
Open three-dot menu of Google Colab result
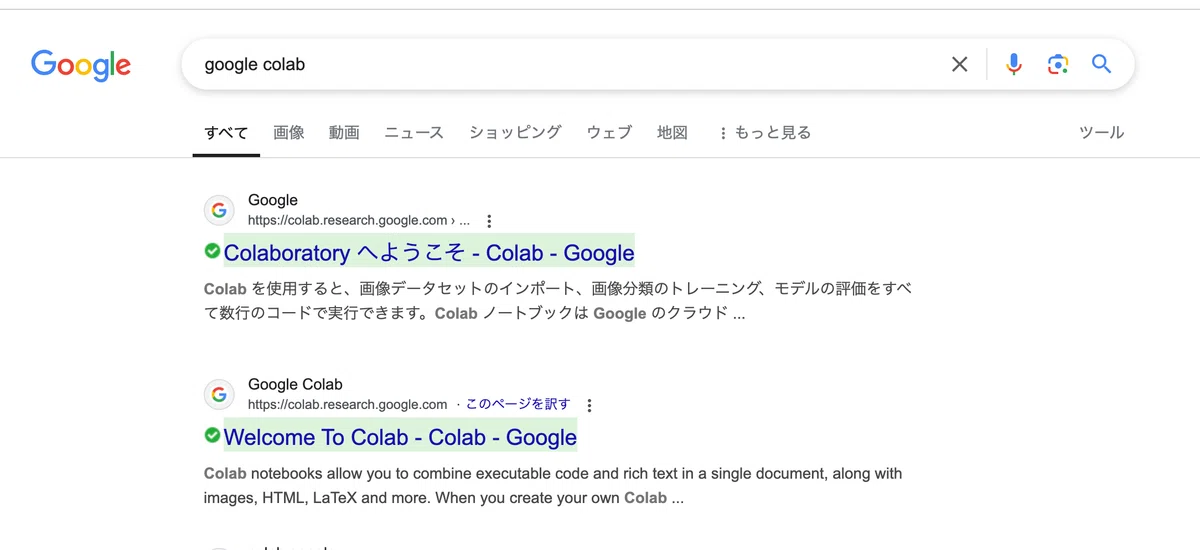coord(589,405)
